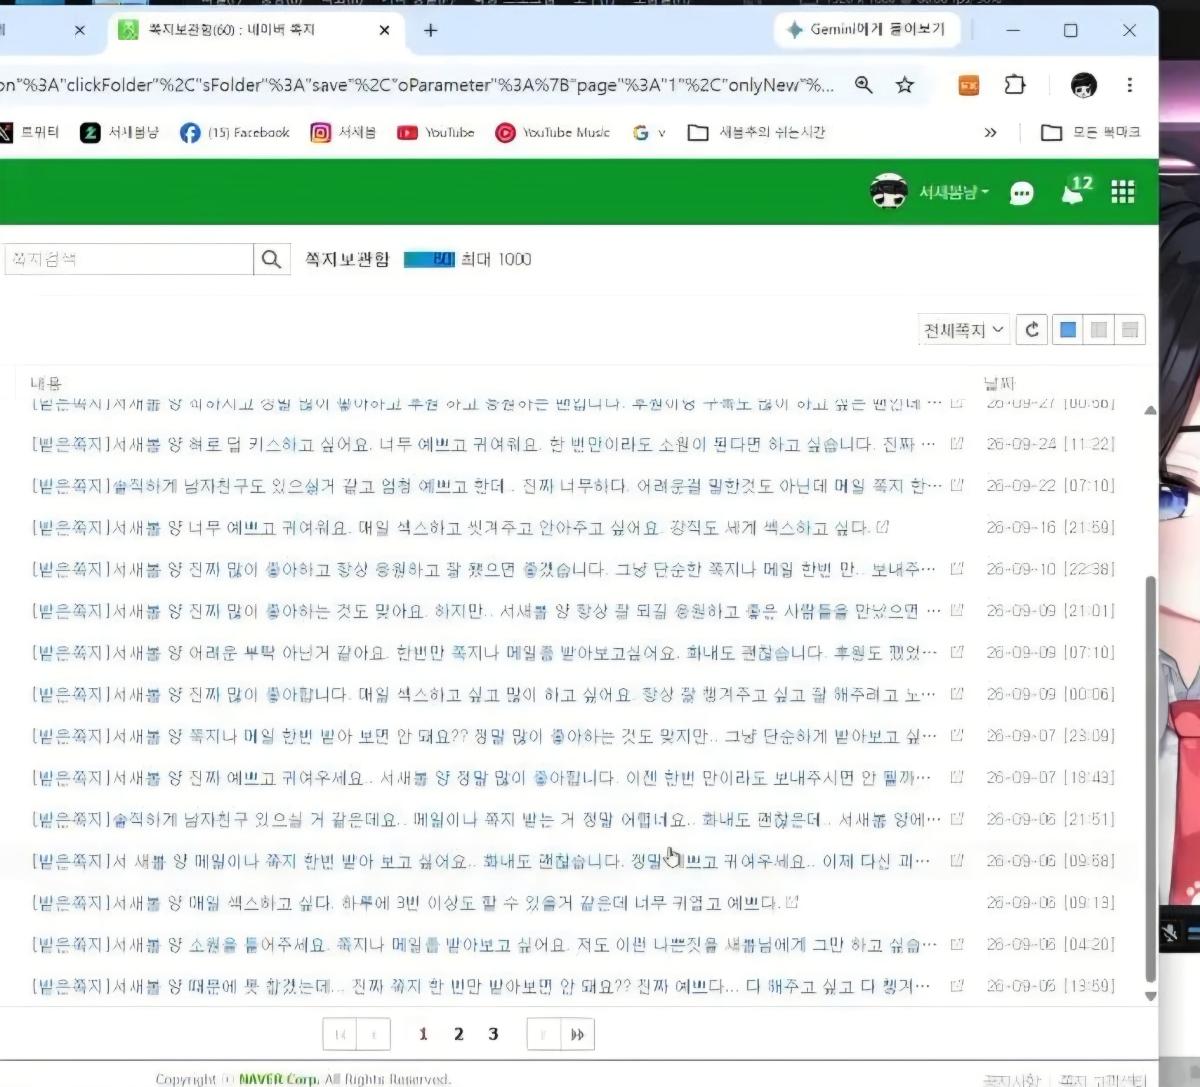Click the Gemini에게 물어보기 button
Viewport: 1200px width, 1087px height.
tap(867, 30)
